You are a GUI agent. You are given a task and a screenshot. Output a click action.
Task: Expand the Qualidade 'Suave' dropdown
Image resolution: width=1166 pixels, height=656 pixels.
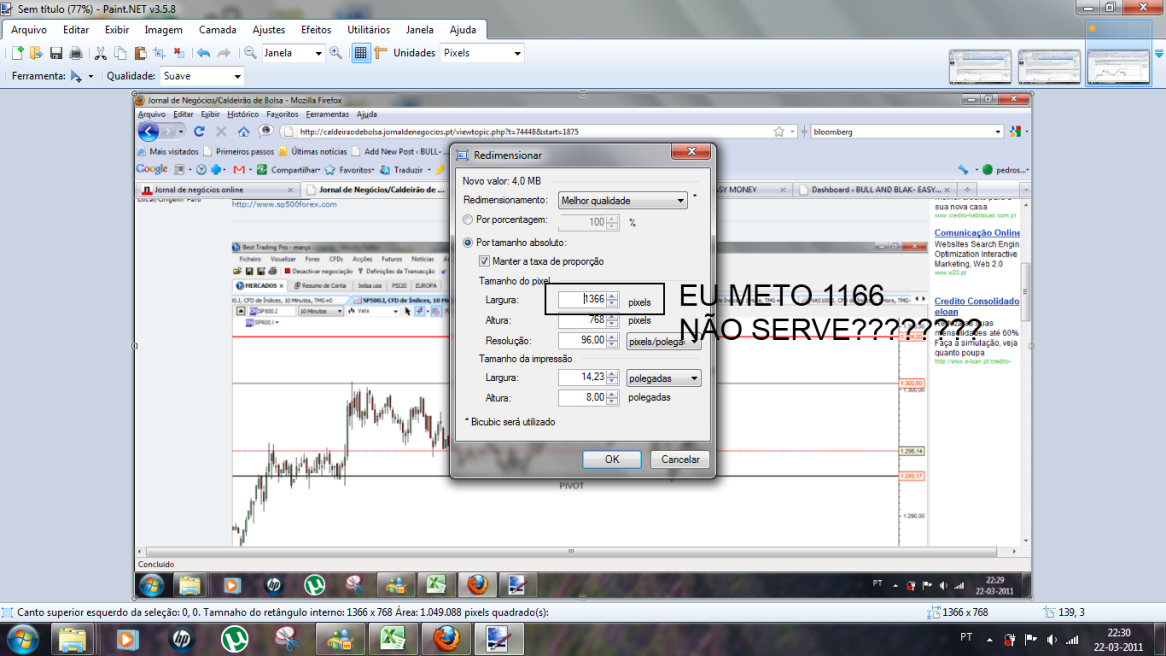coord(202,76)
